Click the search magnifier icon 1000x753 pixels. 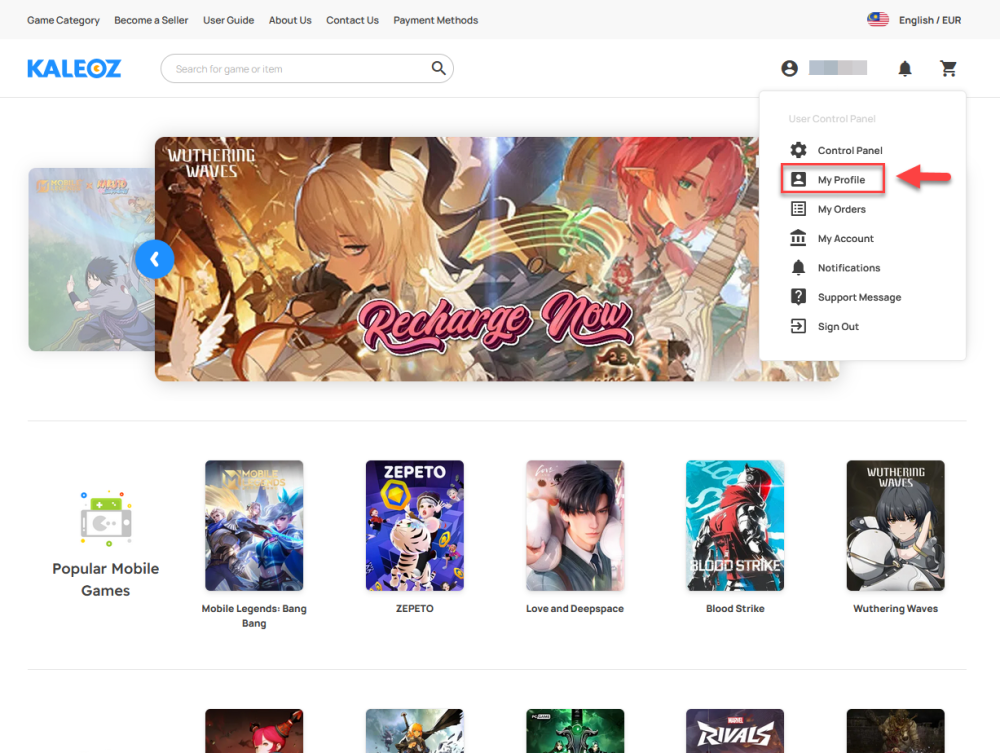pos(438,68)
